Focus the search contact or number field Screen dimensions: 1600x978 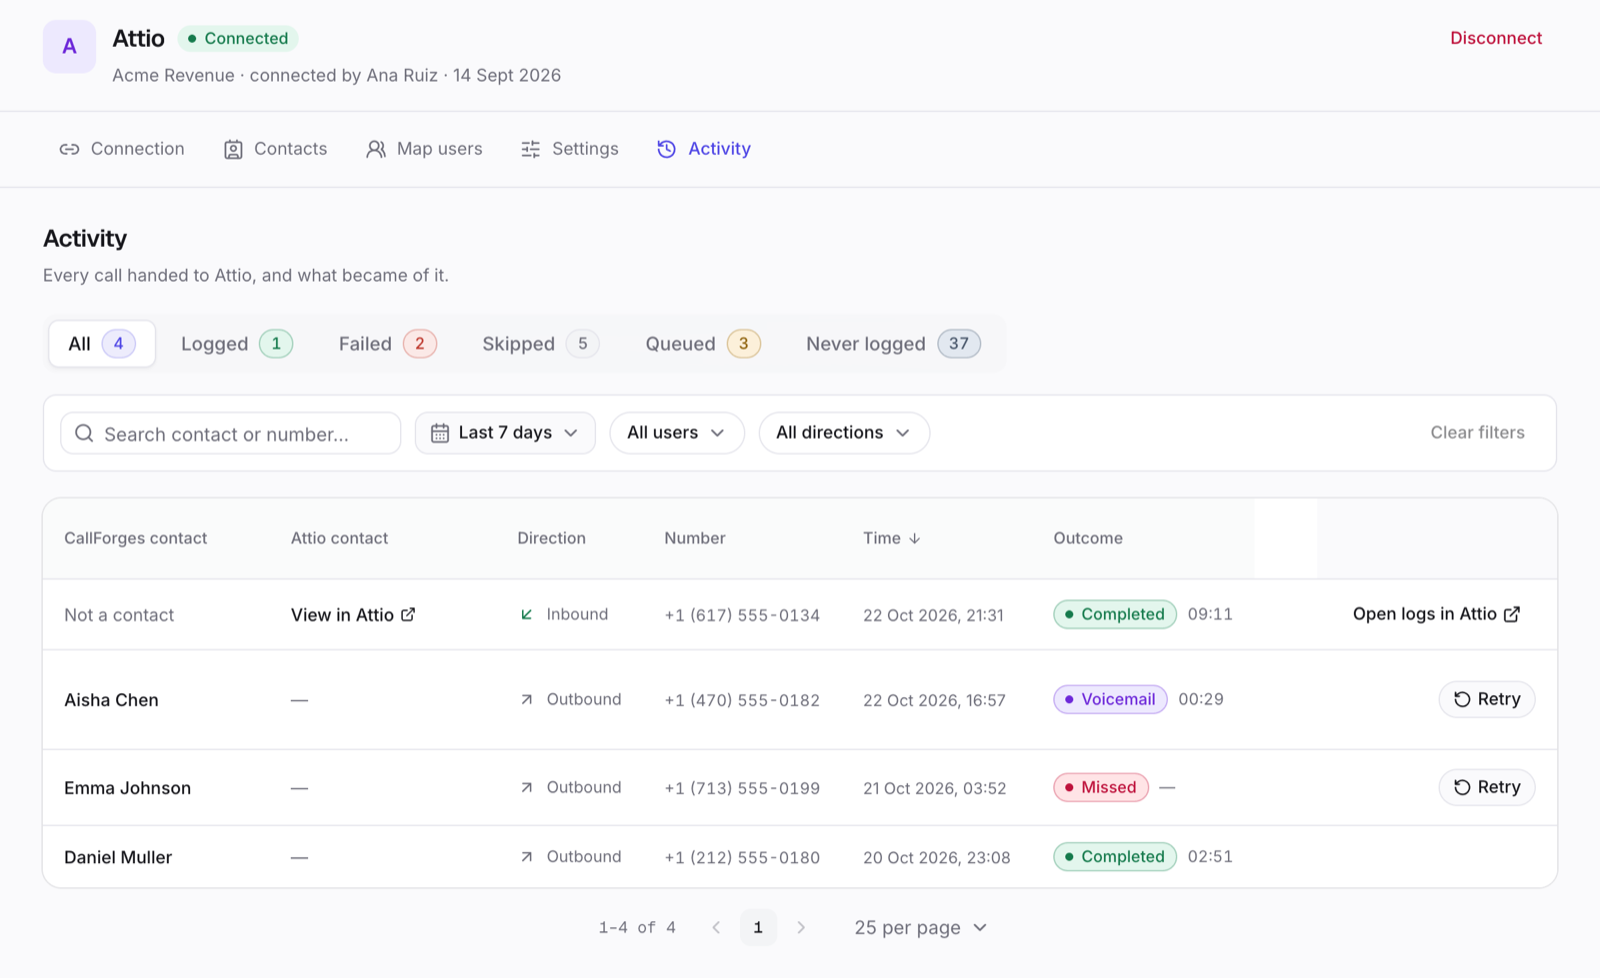[231, 433]
